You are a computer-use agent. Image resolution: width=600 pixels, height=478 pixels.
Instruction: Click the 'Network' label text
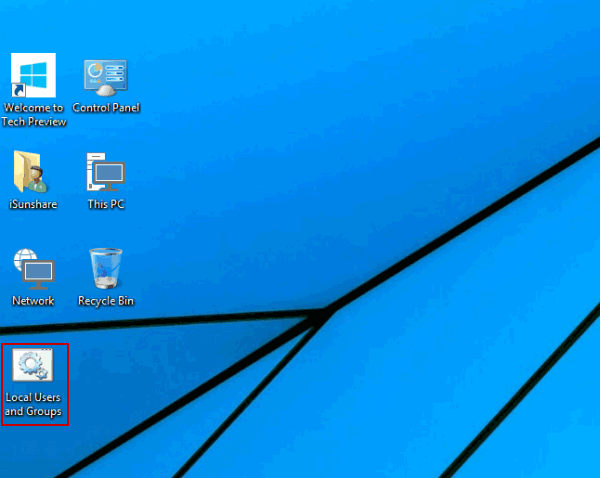33,301
